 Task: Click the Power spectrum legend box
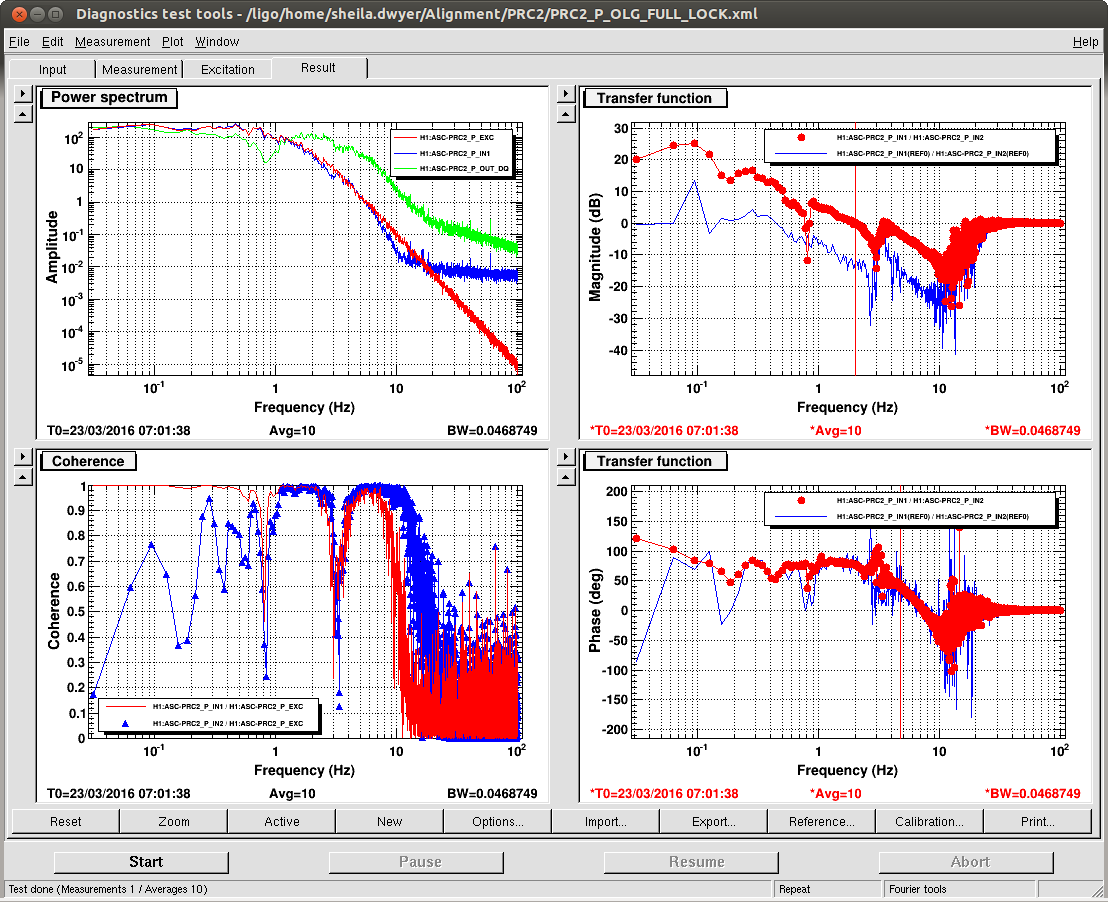click(452, 153)
